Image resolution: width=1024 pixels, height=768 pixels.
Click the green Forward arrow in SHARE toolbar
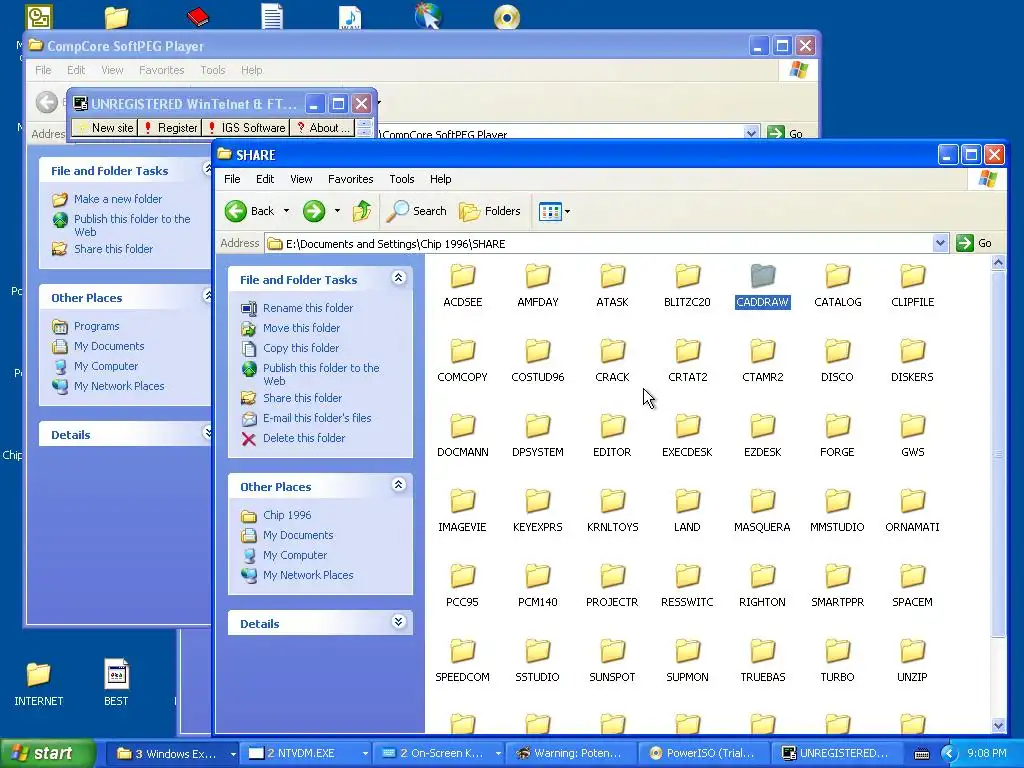click(x=314, y=211)
